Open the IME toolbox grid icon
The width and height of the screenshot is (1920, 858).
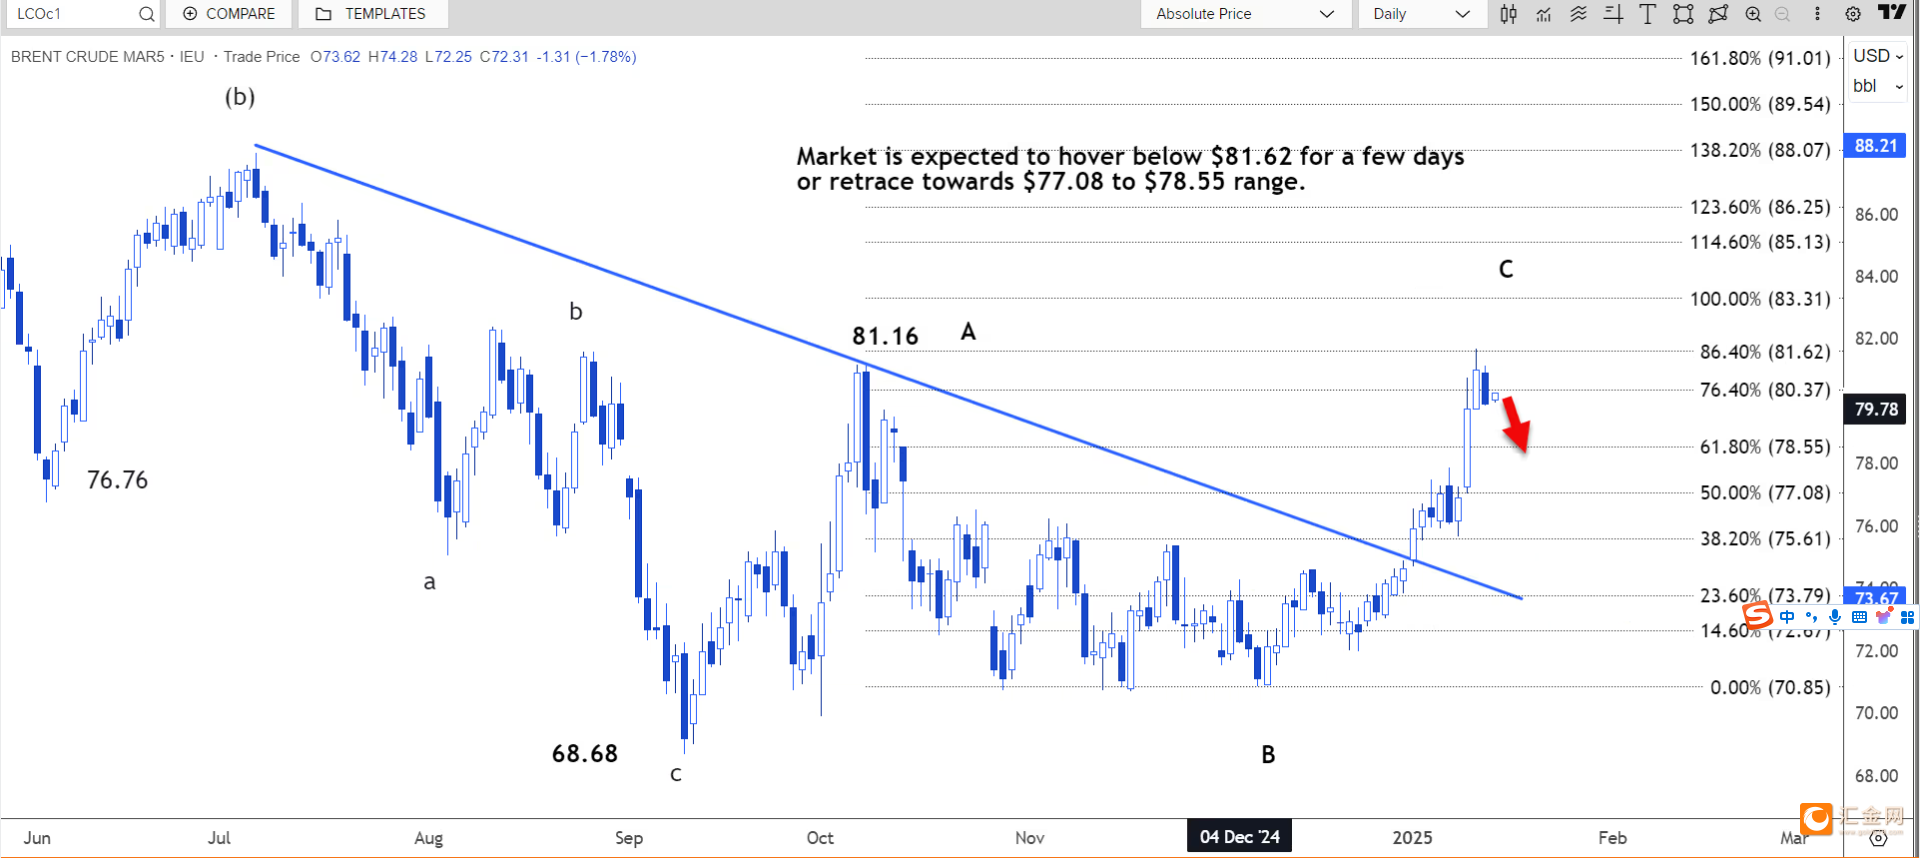point(1907,617)
